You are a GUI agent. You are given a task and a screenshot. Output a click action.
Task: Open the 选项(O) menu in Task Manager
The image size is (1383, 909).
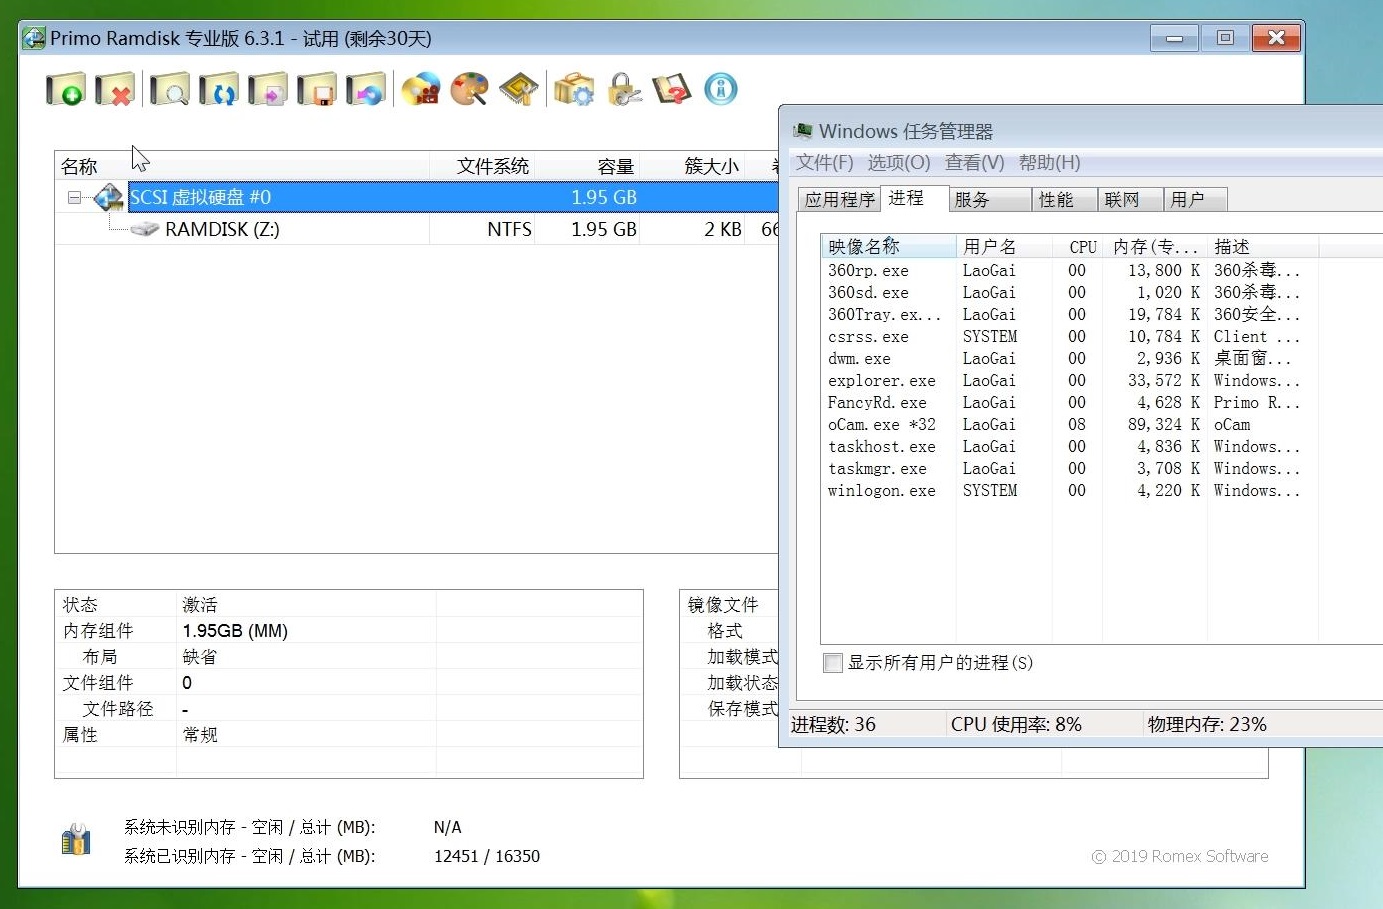899,162
